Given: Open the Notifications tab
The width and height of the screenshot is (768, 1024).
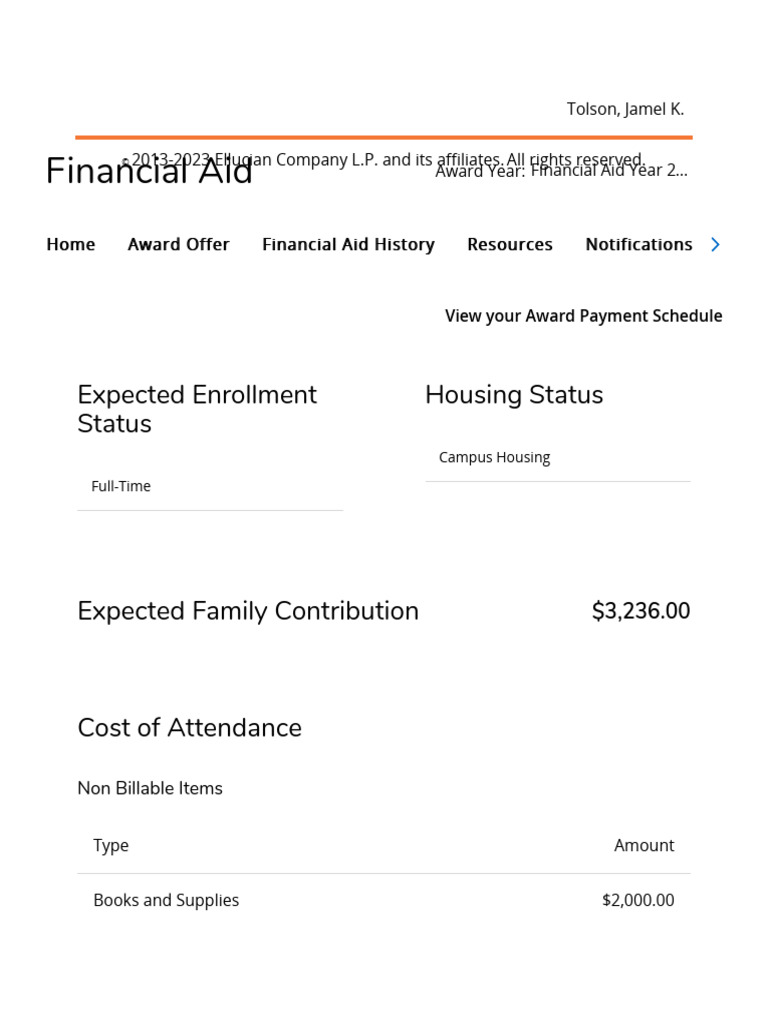Looking at the screenshot, I should pos(638,244).
